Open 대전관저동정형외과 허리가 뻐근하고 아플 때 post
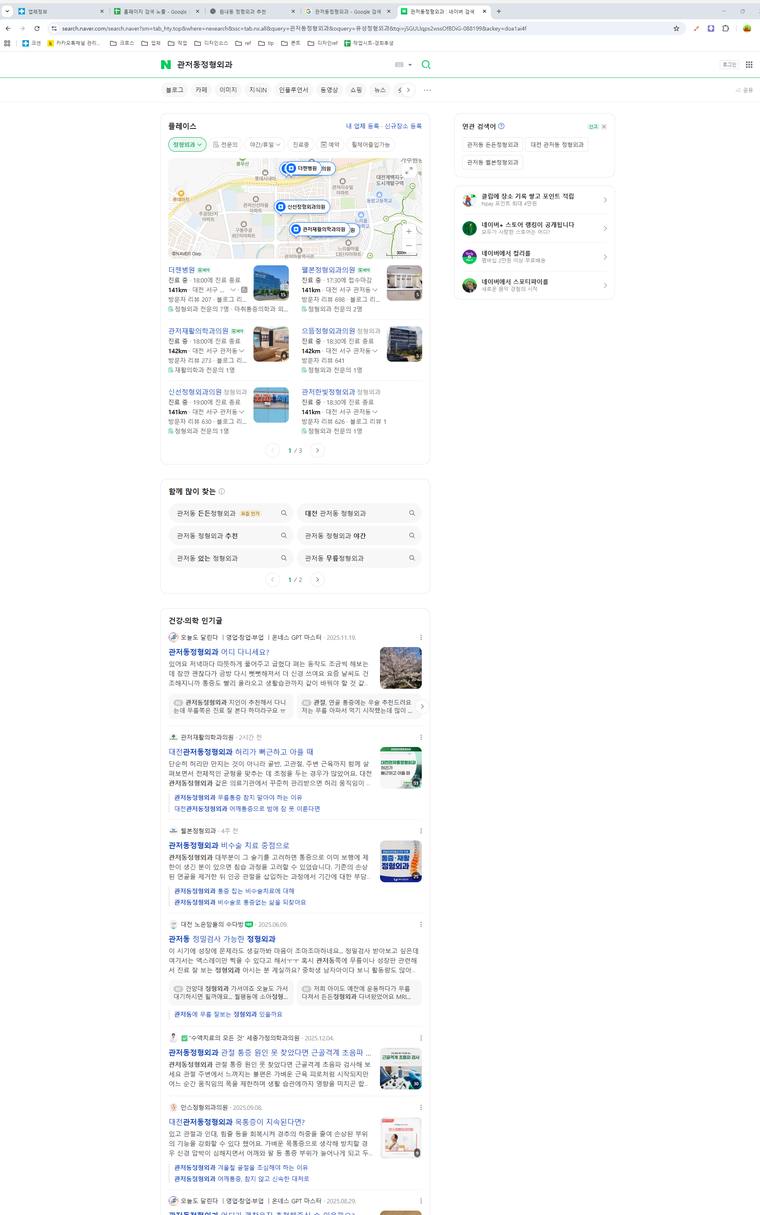Image resolution: width=760 pixels, height=1215 pixels. coord(241,752)
